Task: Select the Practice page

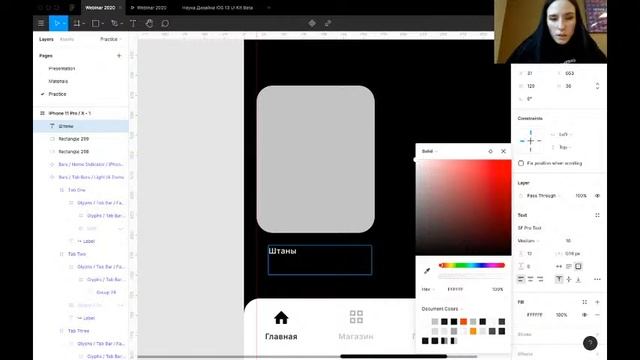Action: tap(57, 94)
